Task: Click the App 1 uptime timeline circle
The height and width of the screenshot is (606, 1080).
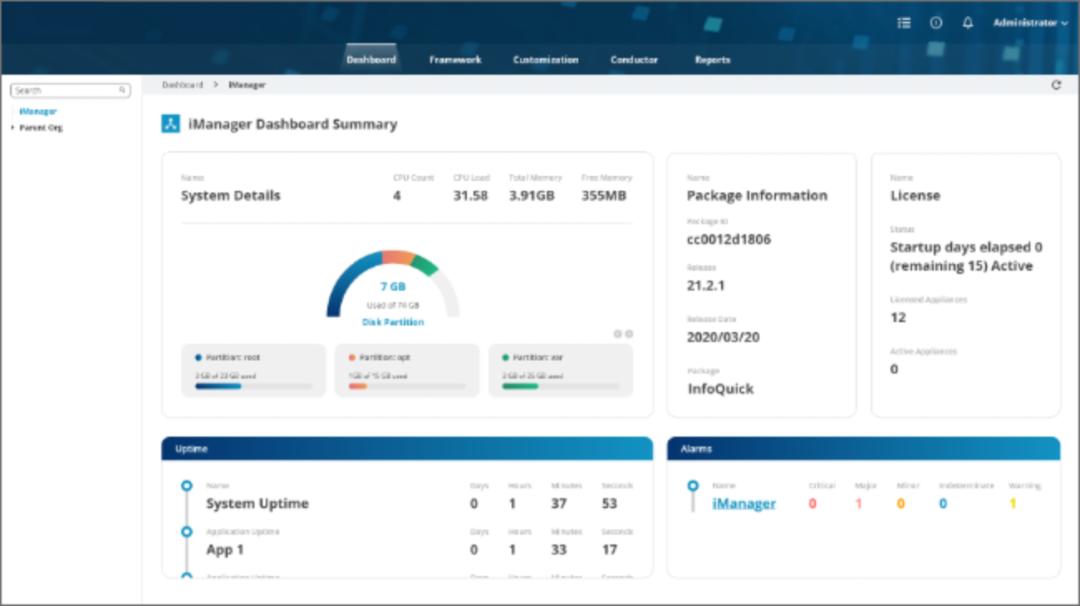Action: pyautogui.click(x=186, y=532)
